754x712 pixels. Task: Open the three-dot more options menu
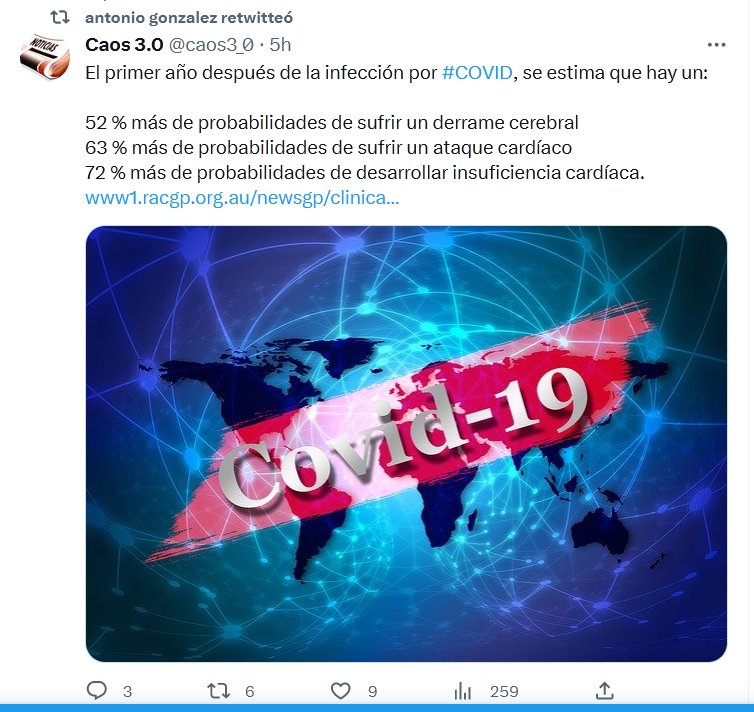716,45
